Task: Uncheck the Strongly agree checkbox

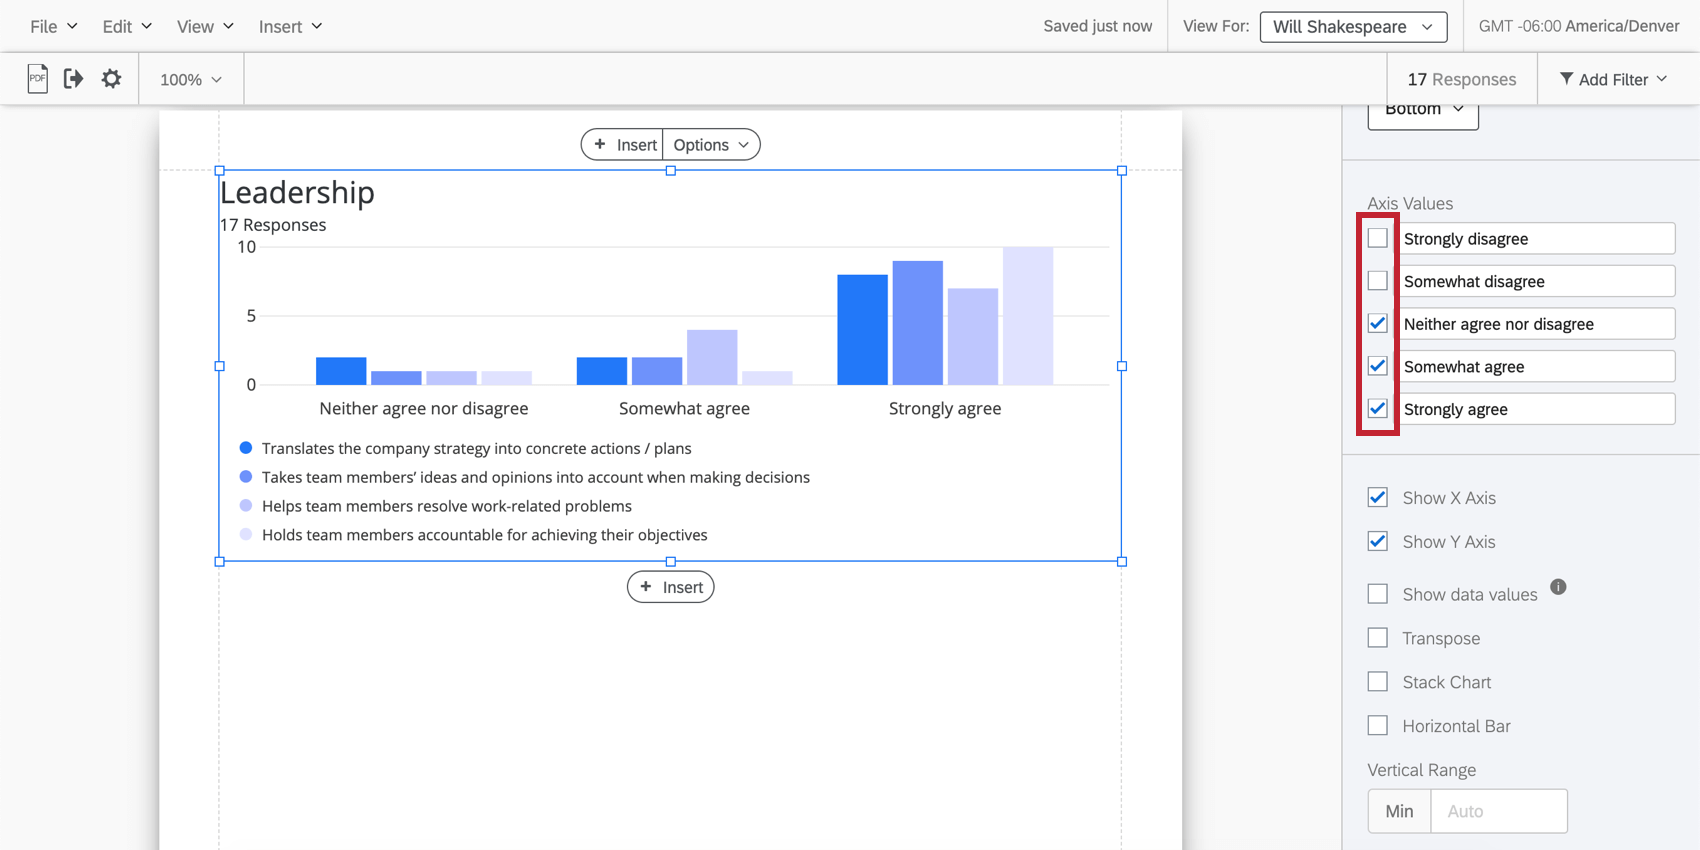Action: click(x=1378, y=409)
